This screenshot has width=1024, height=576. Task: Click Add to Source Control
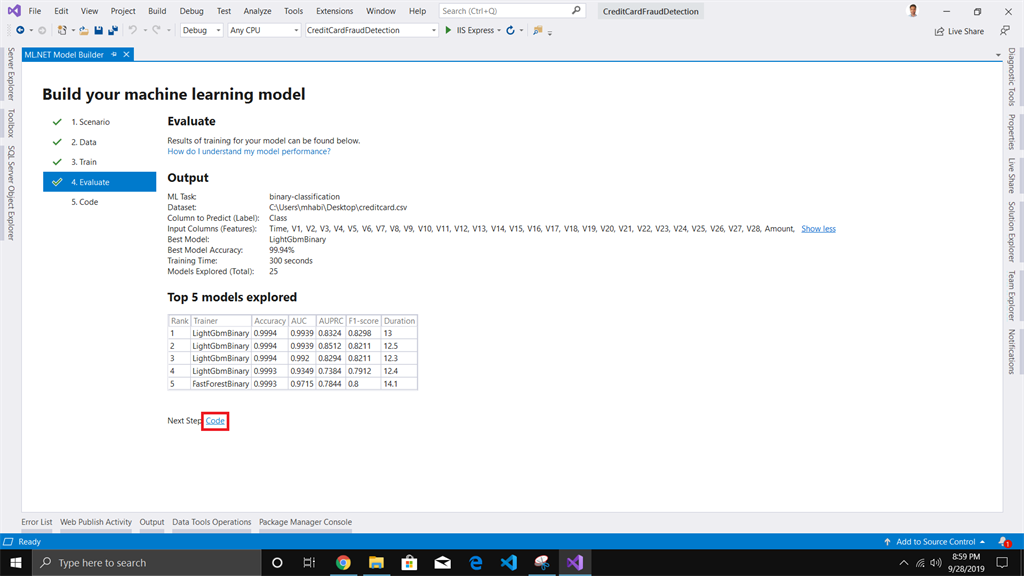935,541
